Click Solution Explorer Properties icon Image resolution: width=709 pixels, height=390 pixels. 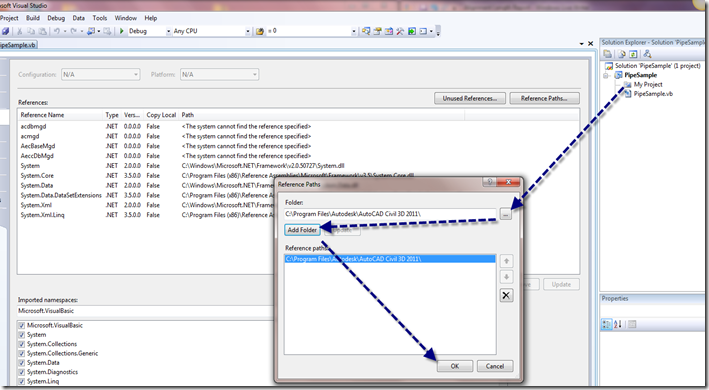tap(607, 54)
